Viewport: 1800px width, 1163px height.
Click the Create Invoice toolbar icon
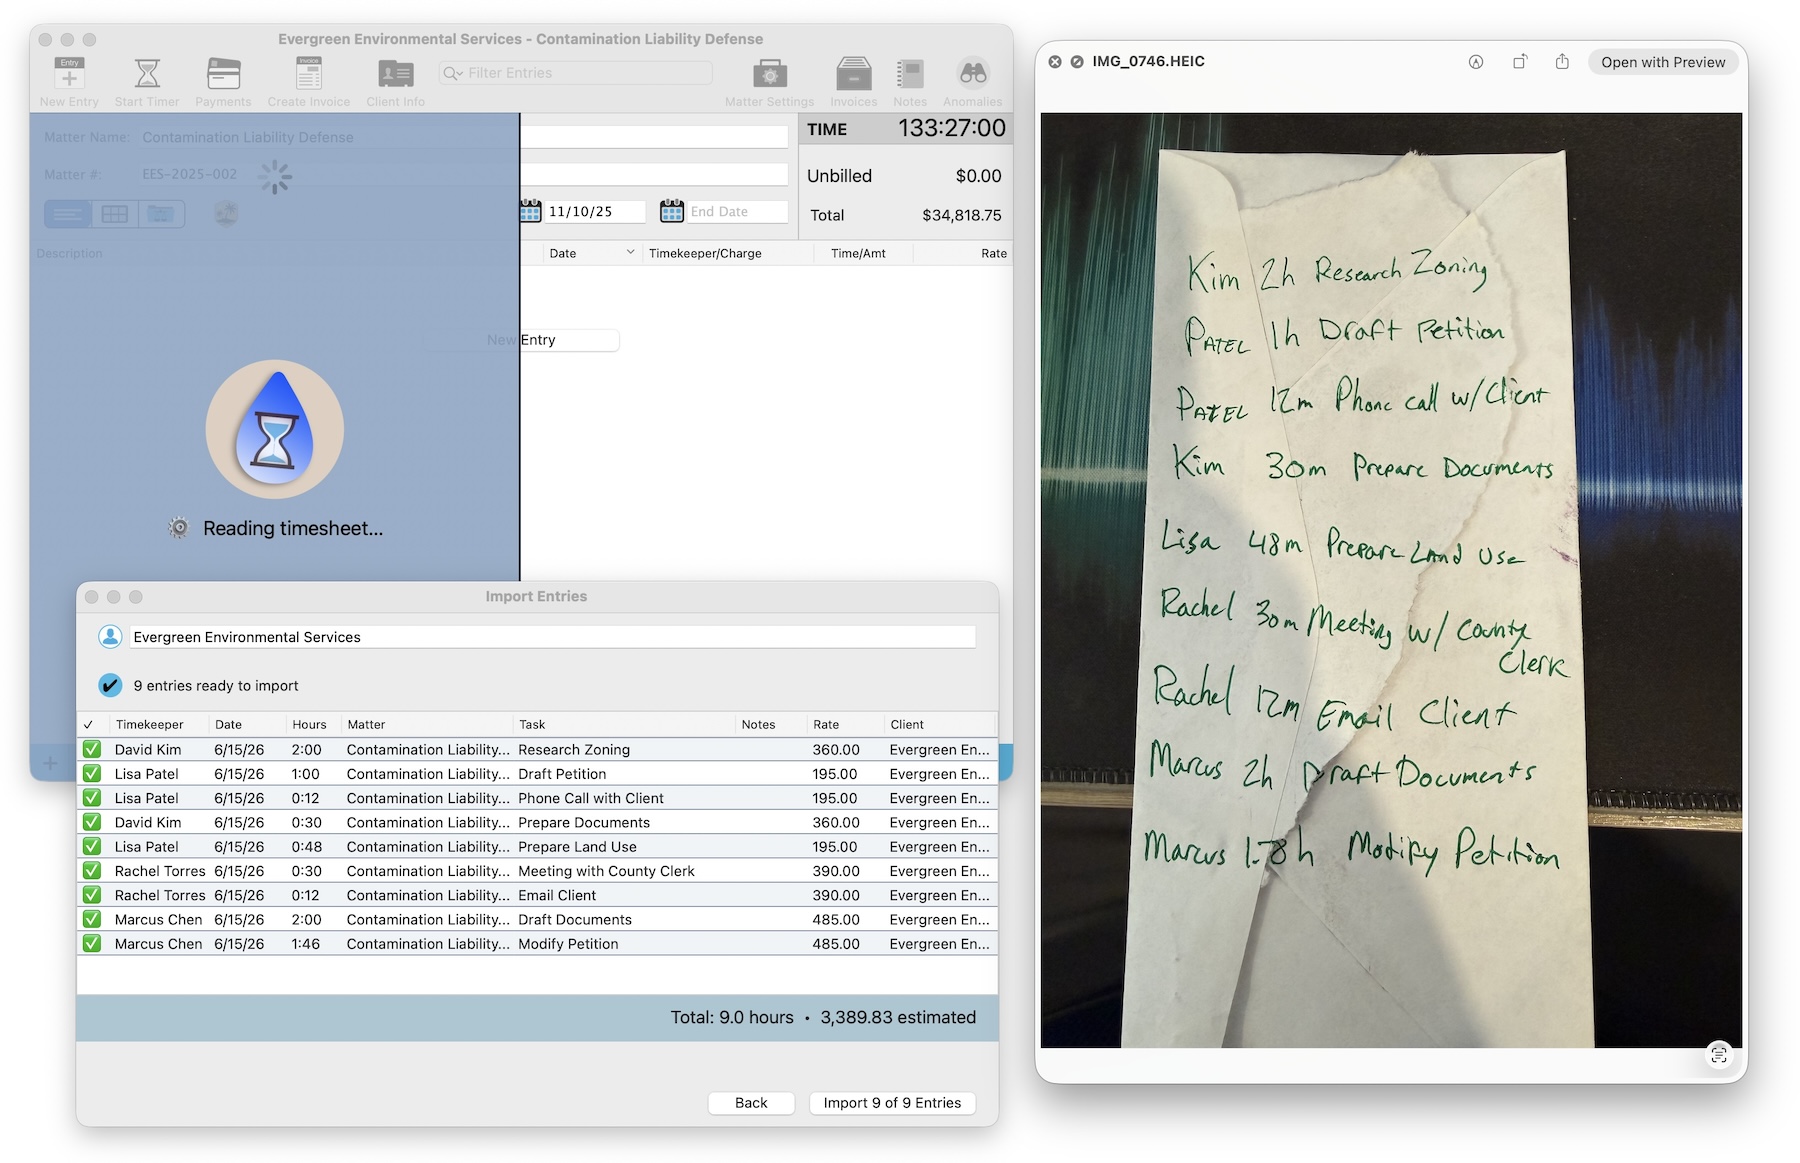pos(309,74)
